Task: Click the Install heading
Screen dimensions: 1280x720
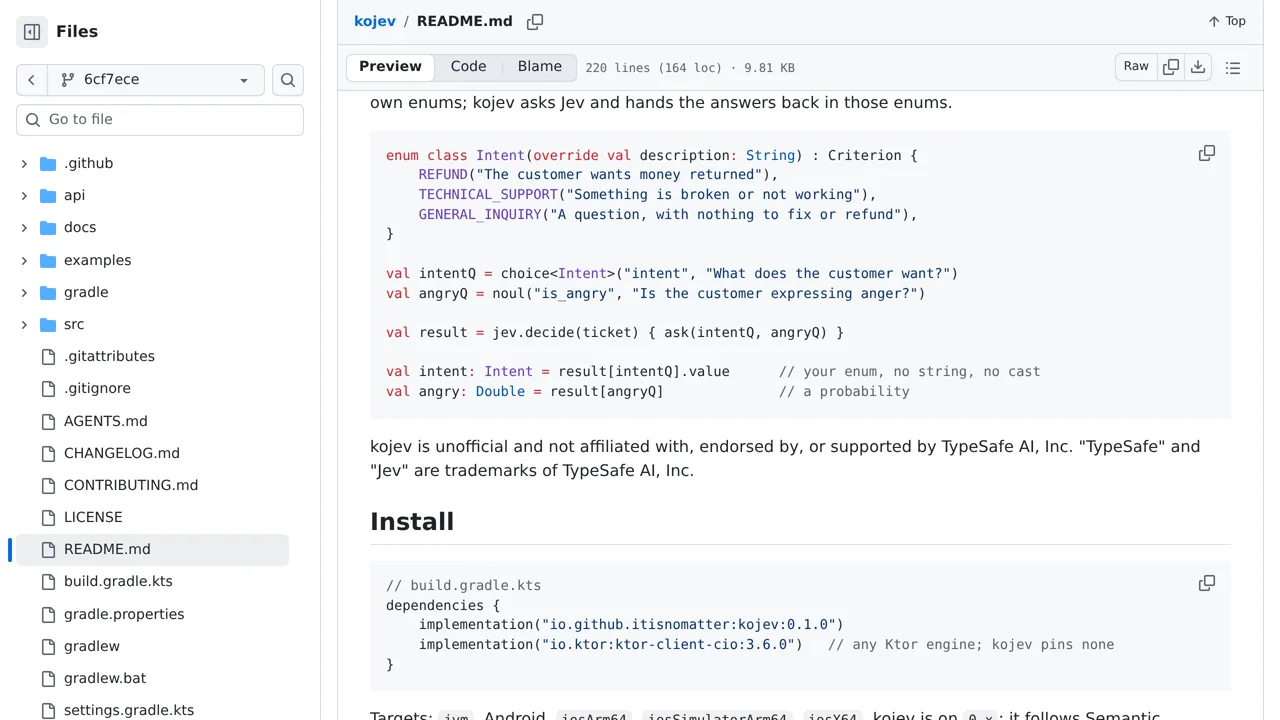Action: (x=412, y=522)
